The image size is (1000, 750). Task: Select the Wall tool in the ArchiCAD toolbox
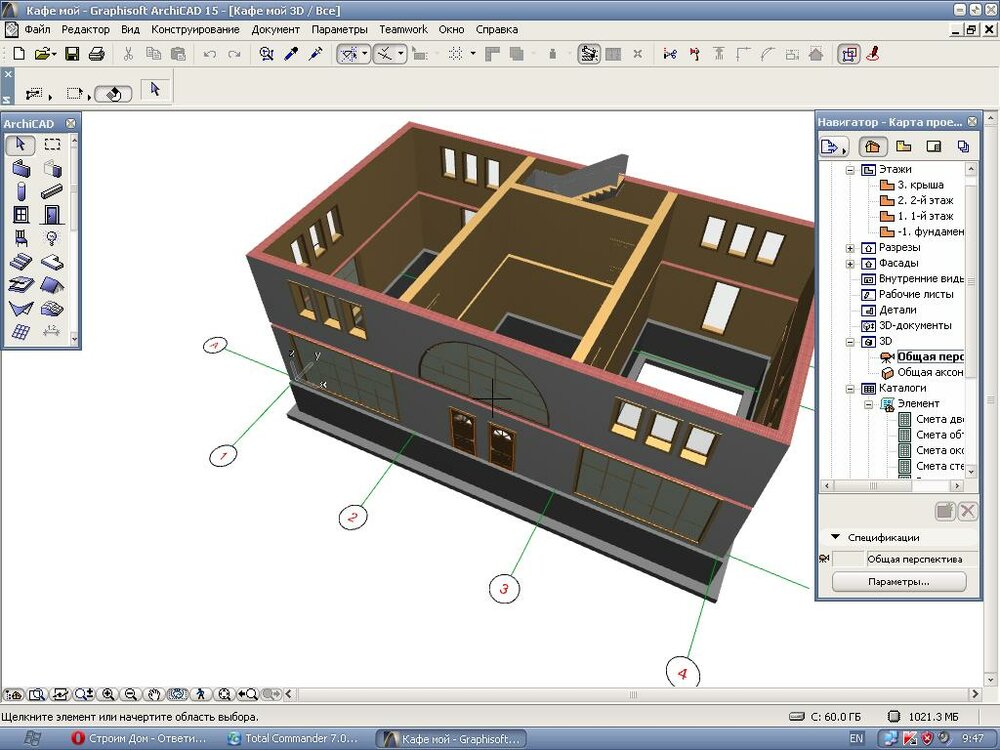click(x=21, y=168)
